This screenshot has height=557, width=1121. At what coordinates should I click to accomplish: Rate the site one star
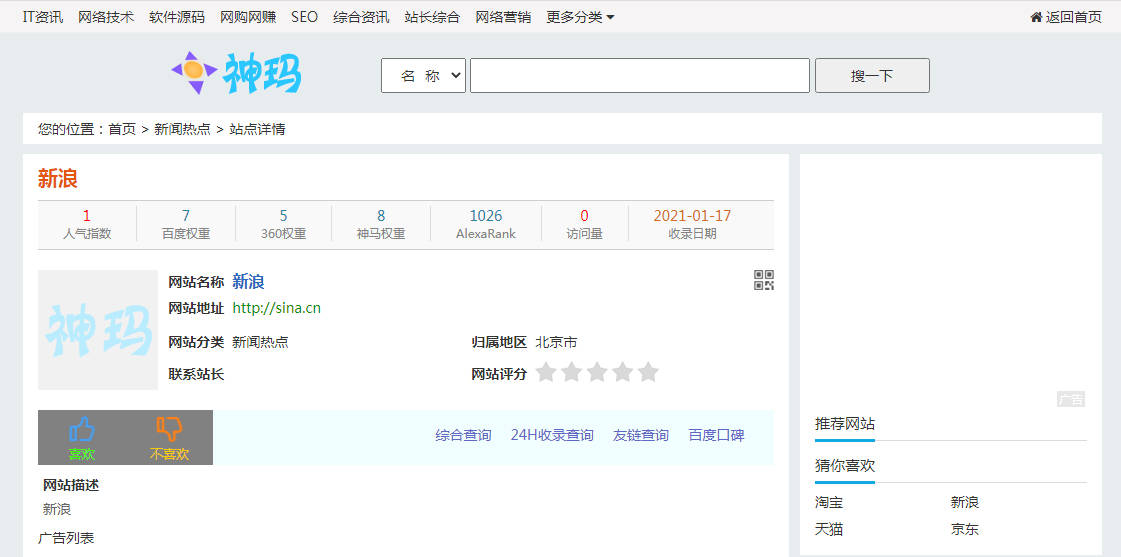point(546,373)
